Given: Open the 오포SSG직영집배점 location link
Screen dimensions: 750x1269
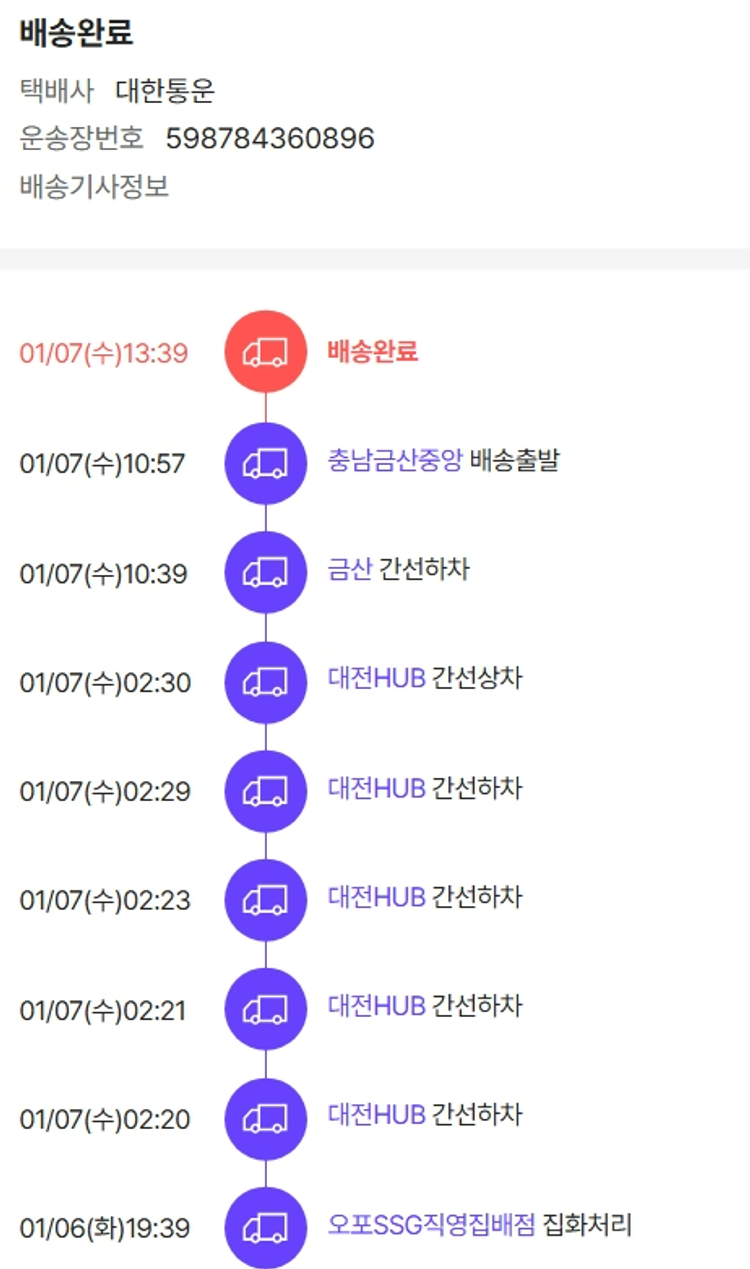Looking at the screenshot, I should pos(431,1225).
